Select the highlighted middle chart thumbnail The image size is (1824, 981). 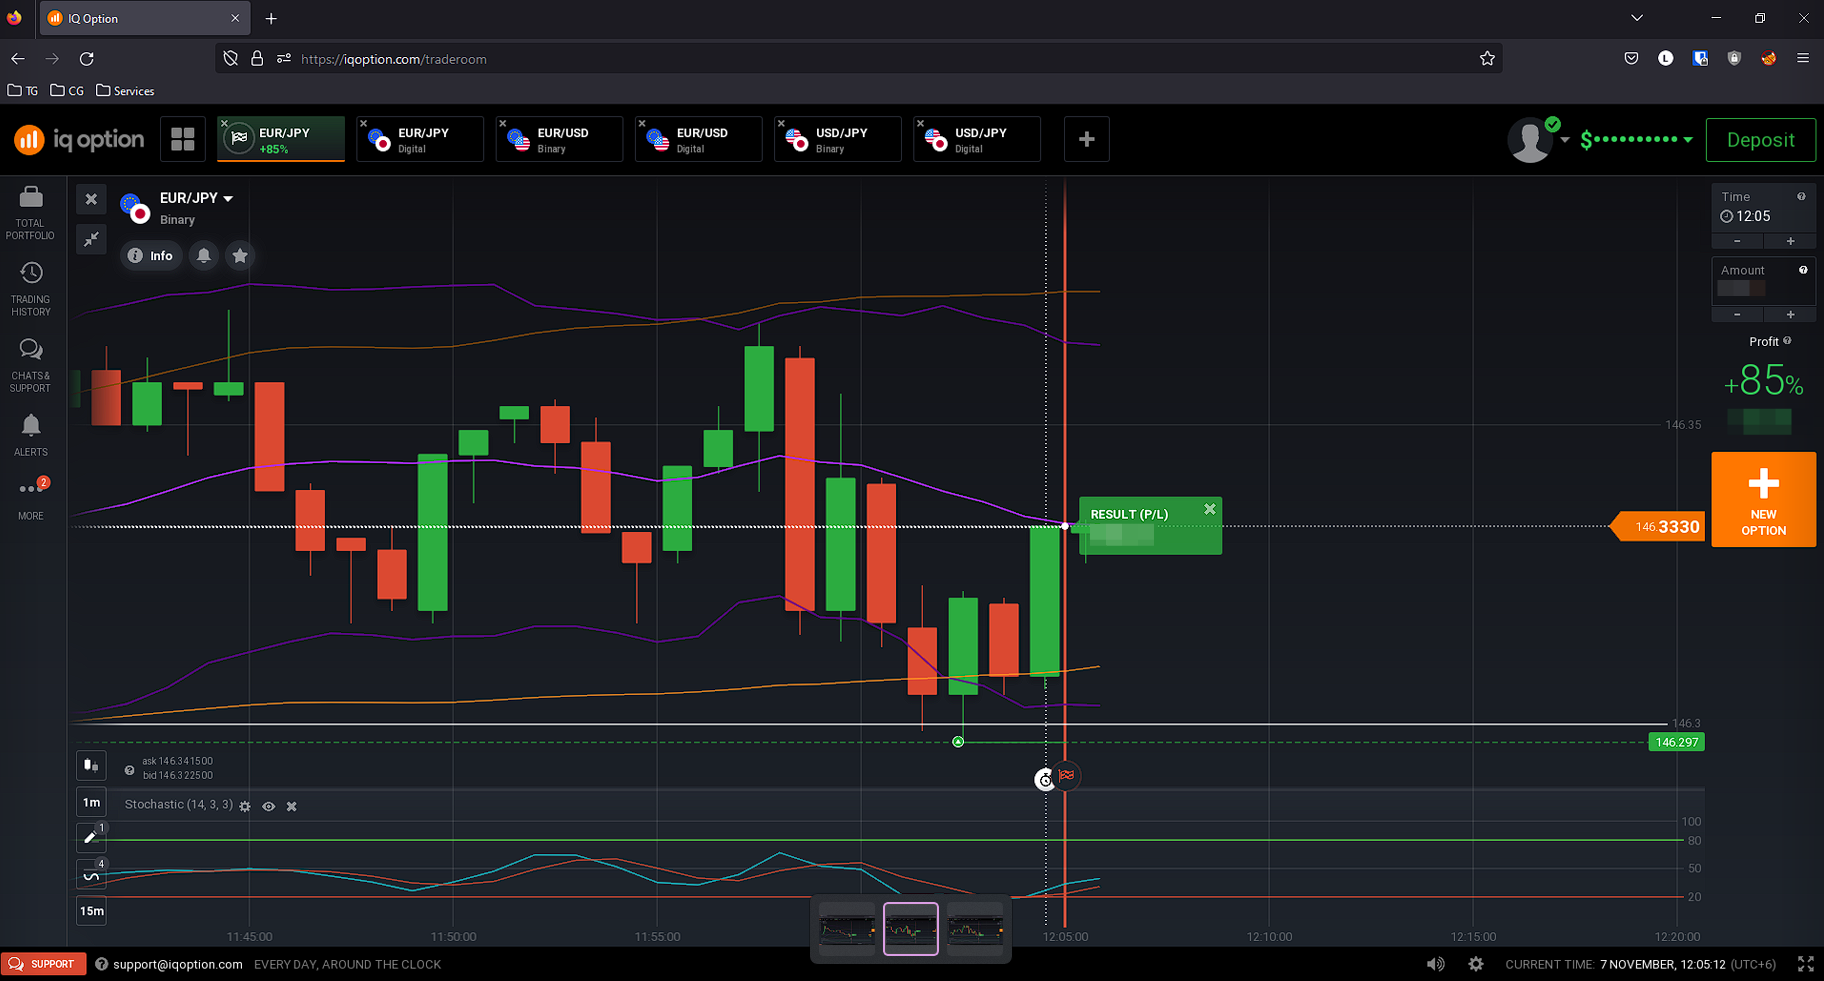911,929
